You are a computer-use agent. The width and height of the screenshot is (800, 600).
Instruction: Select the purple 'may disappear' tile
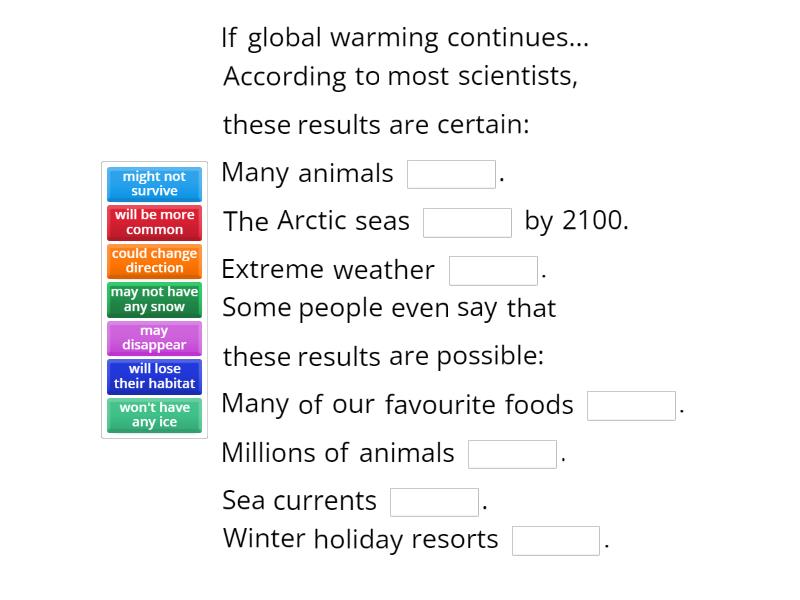(154, 338)
